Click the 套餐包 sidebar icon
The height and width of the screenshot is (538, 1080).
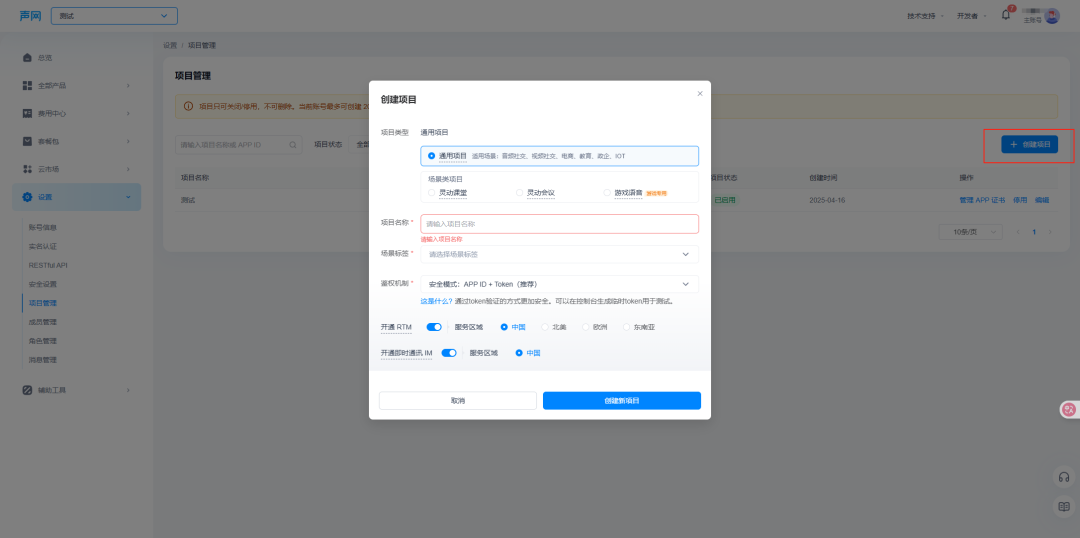point(28,141)
